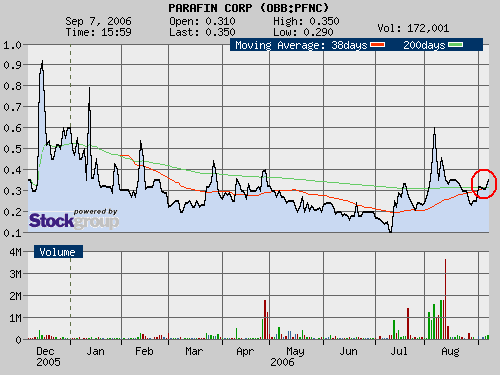Select the 'Last: 0.350' value
This screenshot has width=500, height=375.
coord(202,32)
